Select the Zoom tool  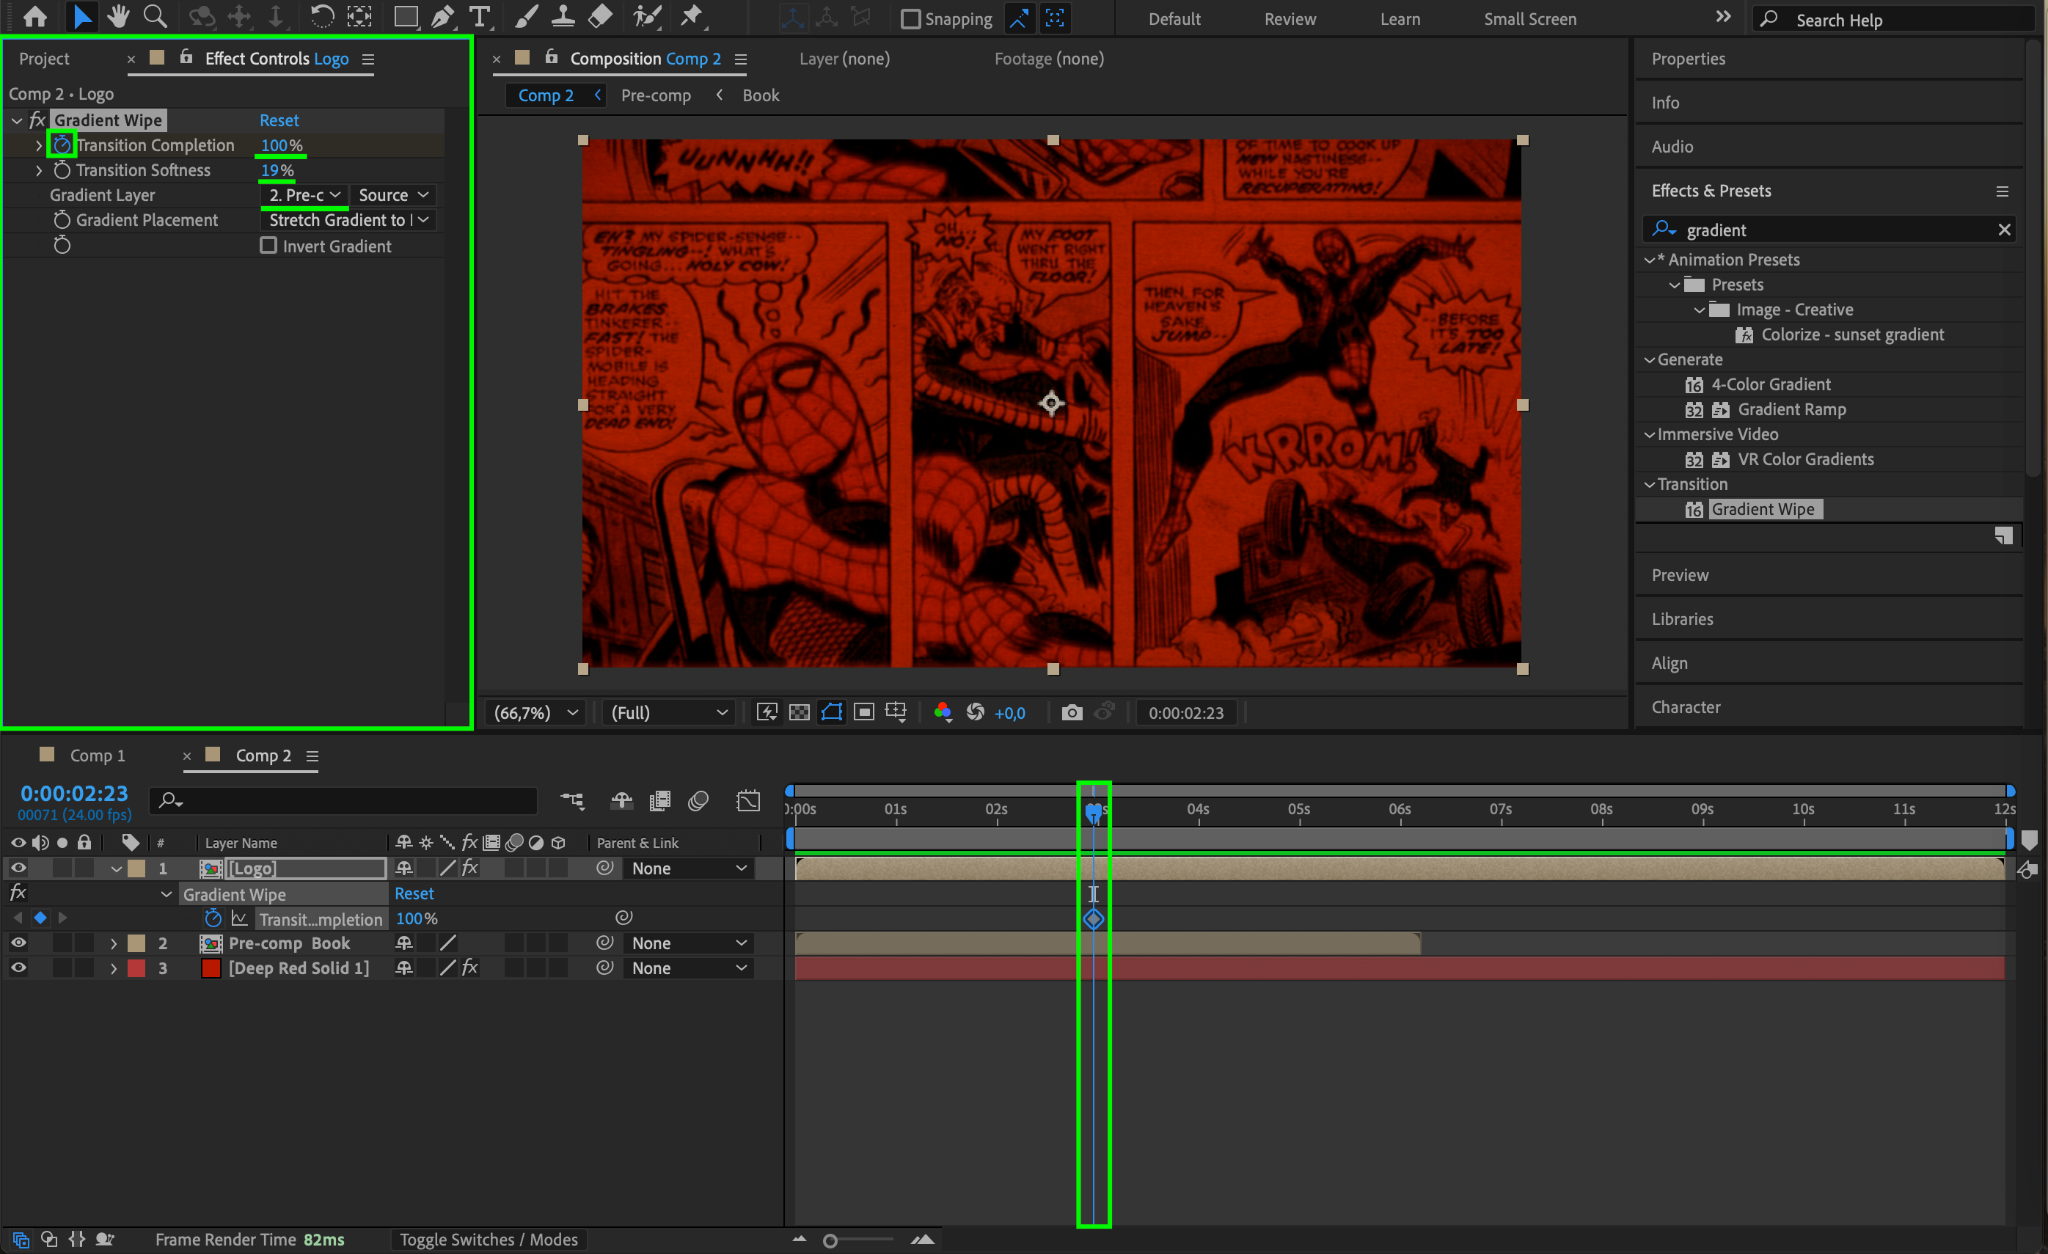155,17
